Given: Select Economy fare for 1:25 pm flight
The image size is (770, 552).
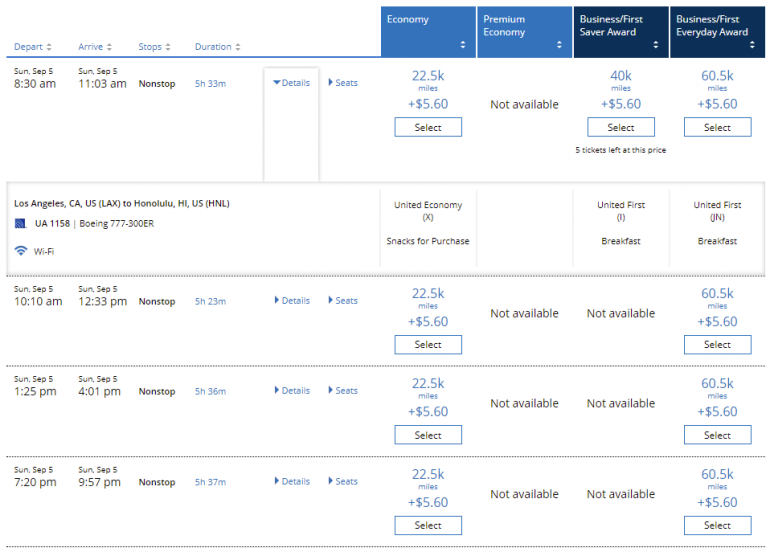Looking at the screenshot, I should [428, 435].
